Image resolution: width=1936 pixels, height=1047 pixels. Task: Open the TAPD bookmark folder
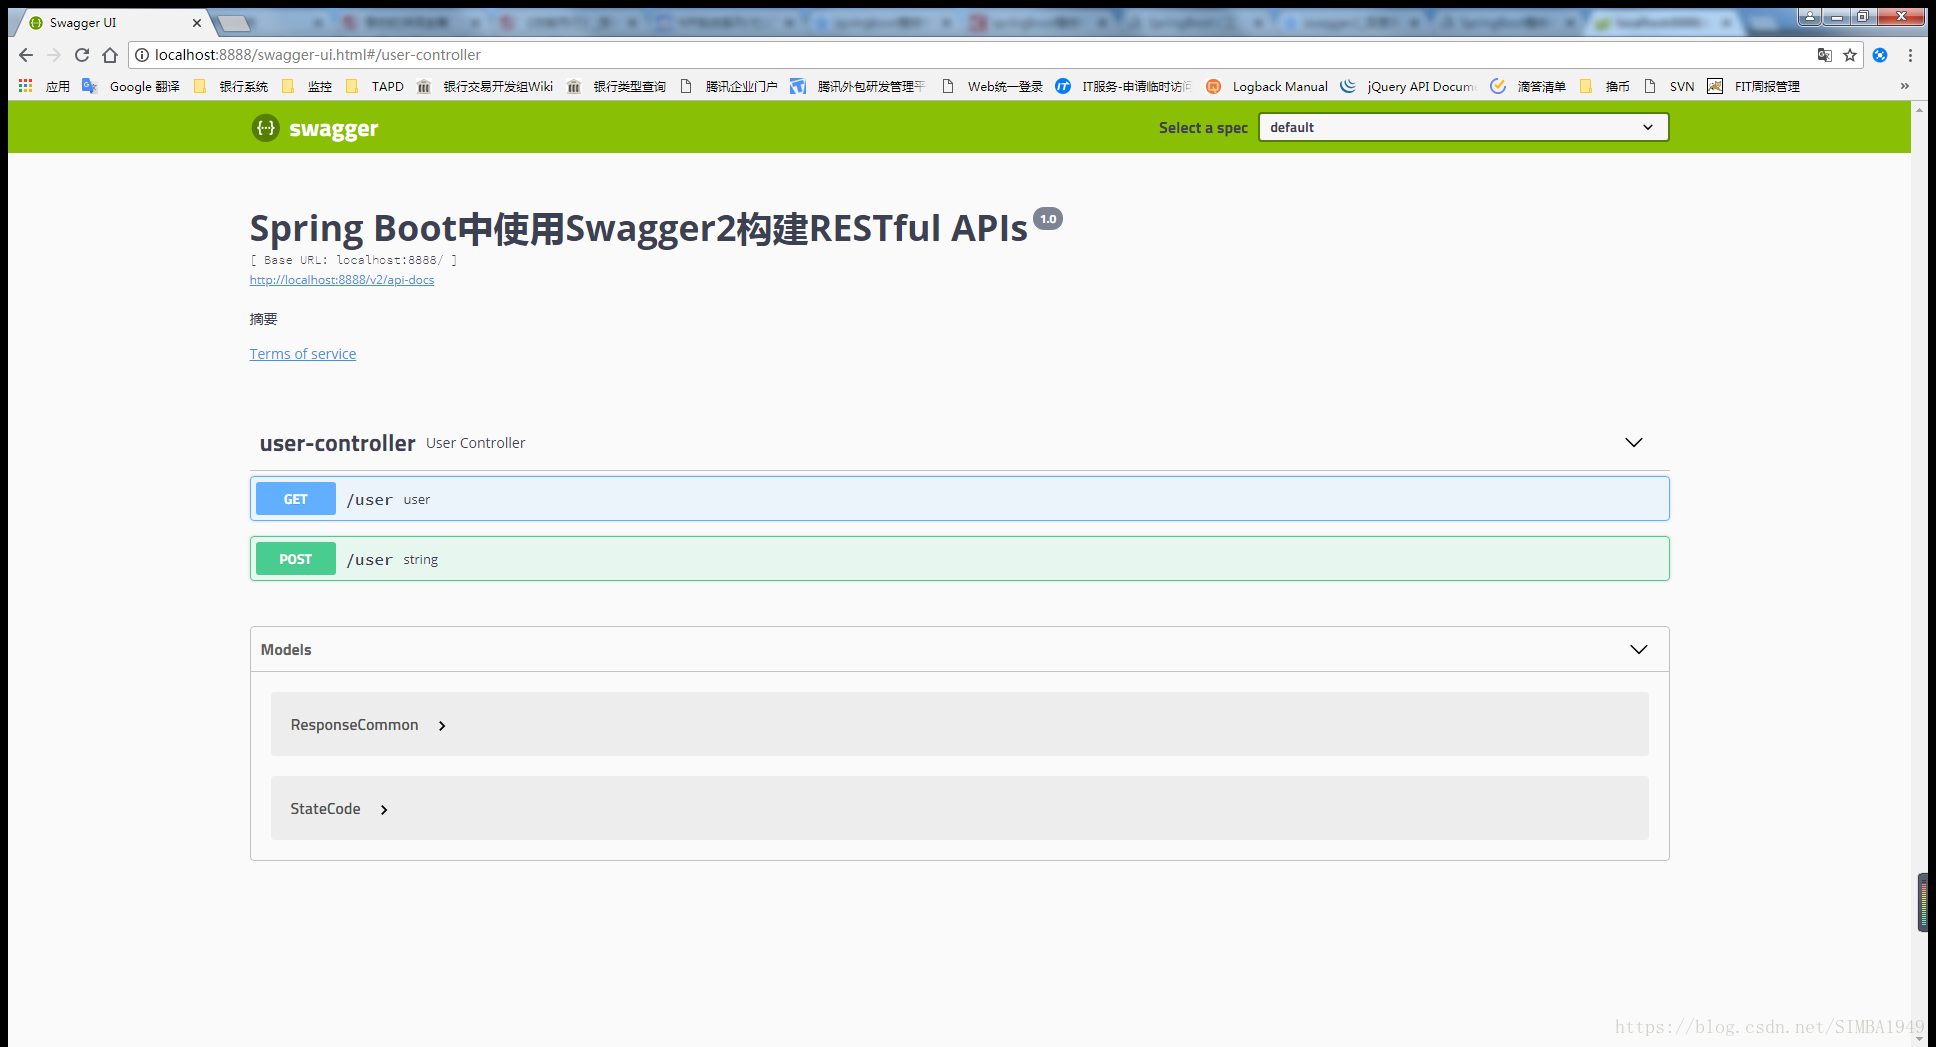point(374,86)
